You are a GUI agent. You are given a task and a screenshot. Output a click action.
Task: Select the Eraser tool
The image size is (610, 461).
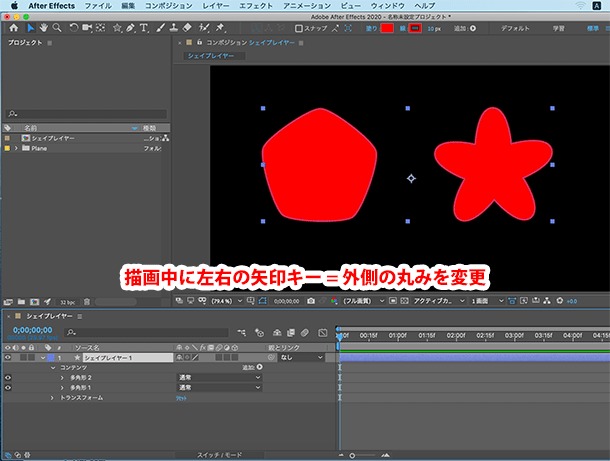click(187, 28)
